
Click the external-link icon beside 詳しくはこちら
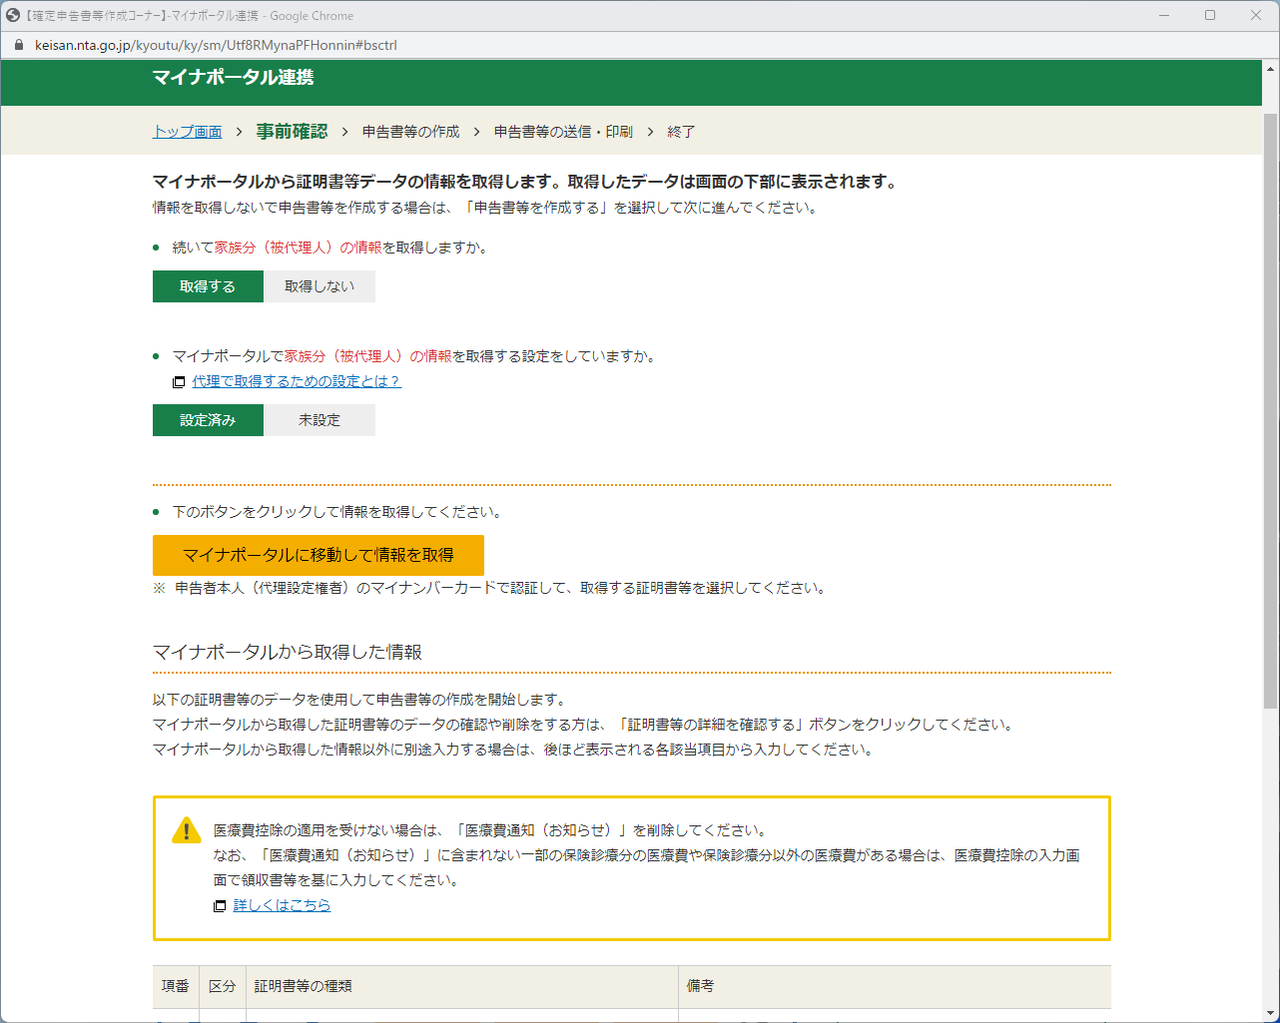point(220,906)
